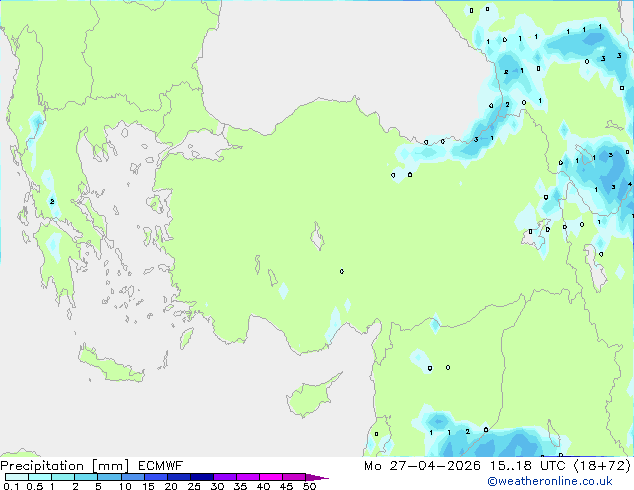
Task: Click the island of Crete on map
Action: [109, 366]
